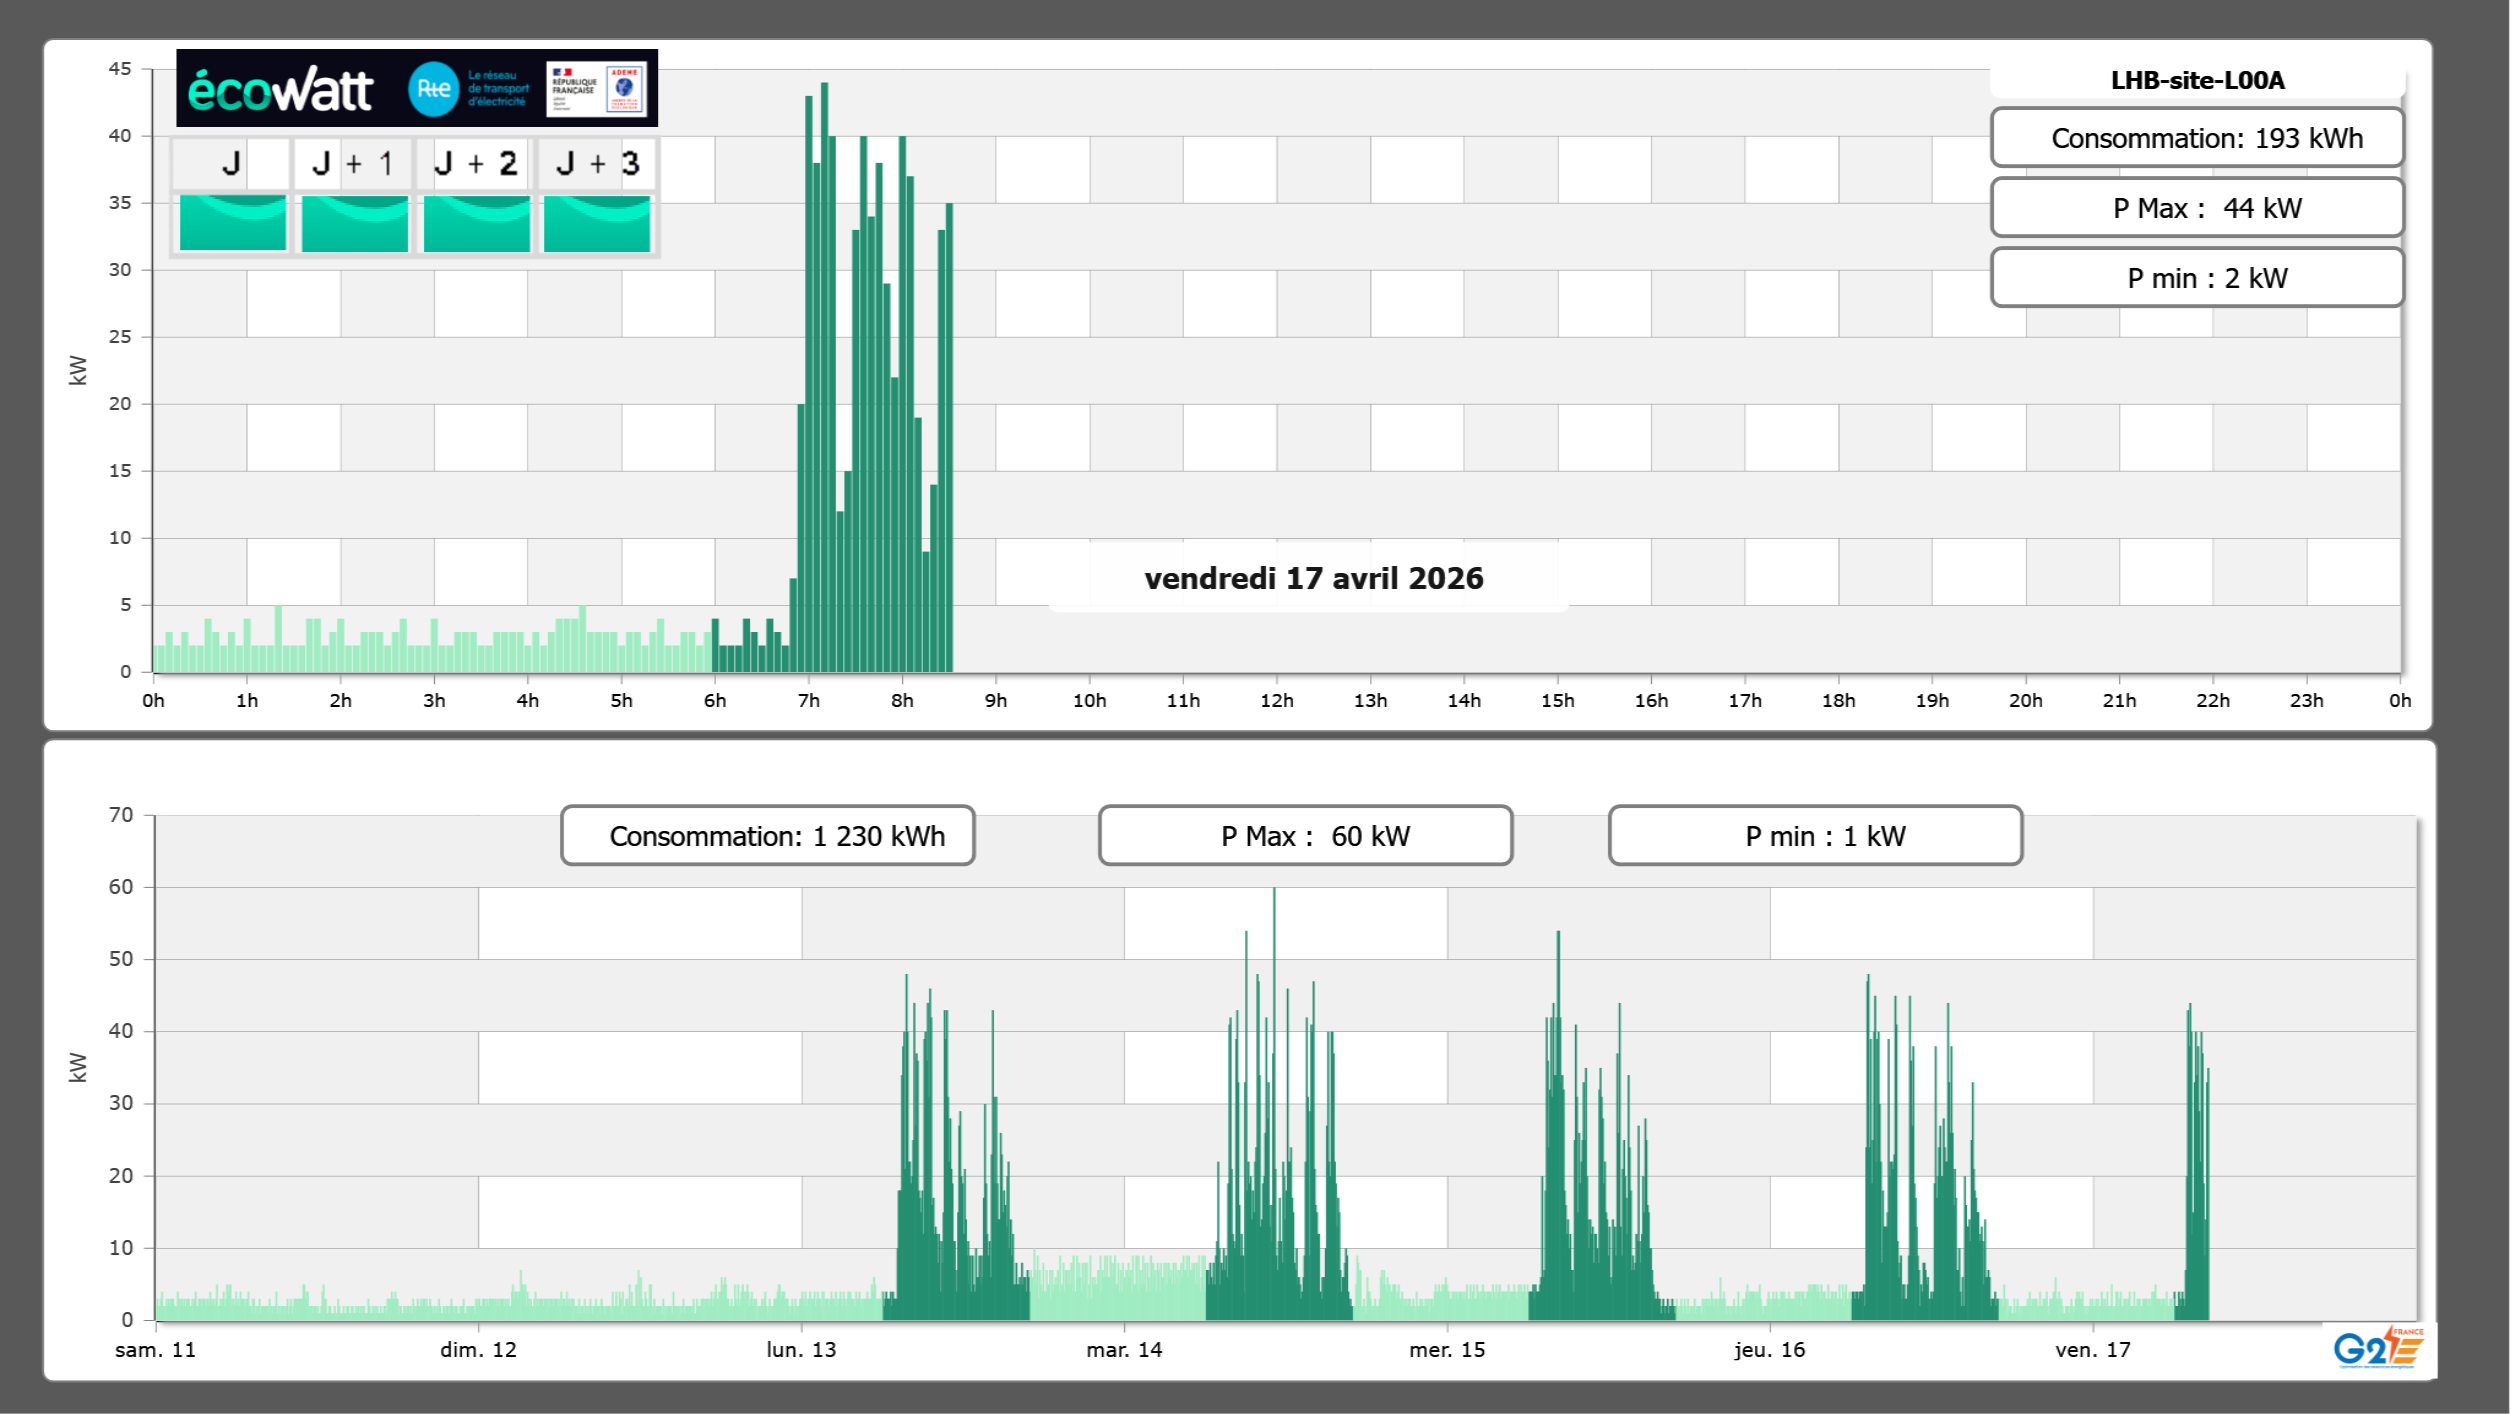Select the J day label
The height and width of the screenshot is (1415, 2511).
click(x=231, y=164)
